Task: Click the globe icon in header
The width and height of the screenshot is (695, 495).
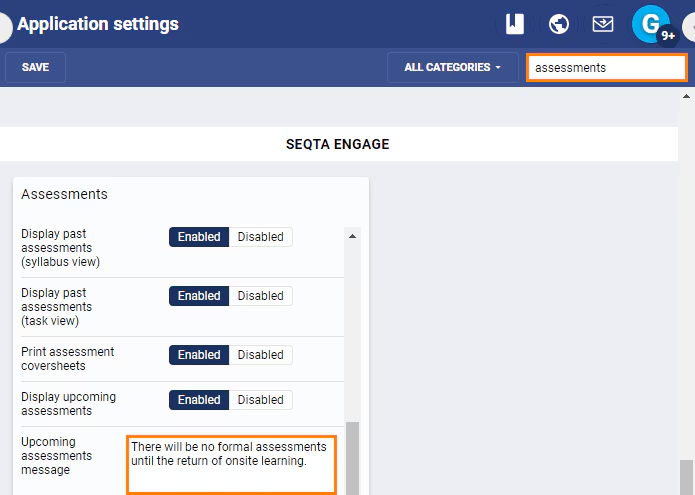Action: click(x=558, y=24)
